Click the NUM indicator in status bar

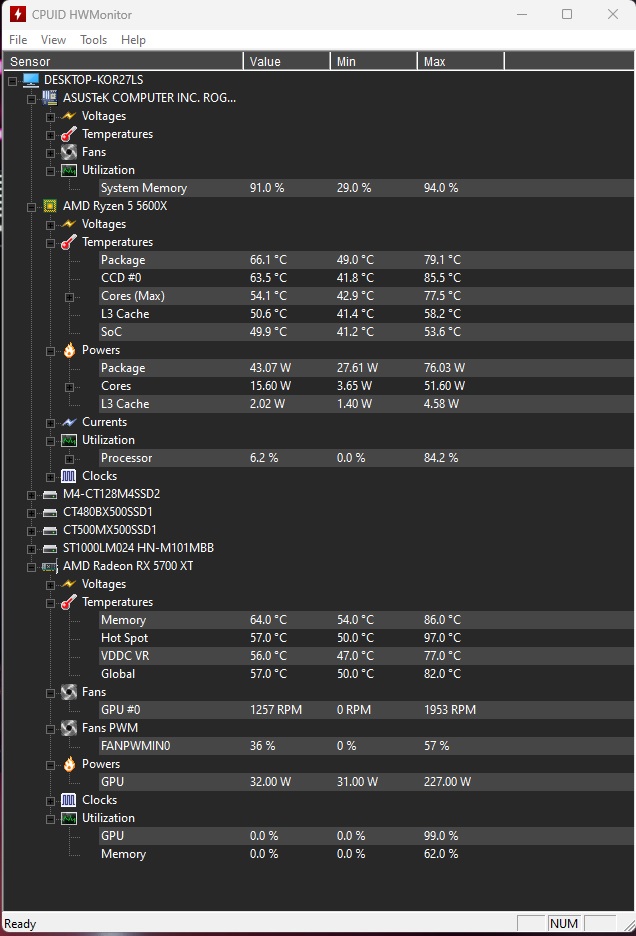[x=564, y=923]
